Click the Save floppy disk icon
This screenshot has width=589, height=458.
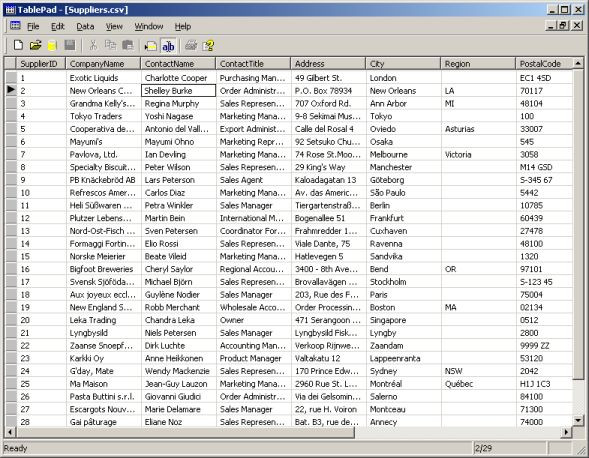pos(70,45)
